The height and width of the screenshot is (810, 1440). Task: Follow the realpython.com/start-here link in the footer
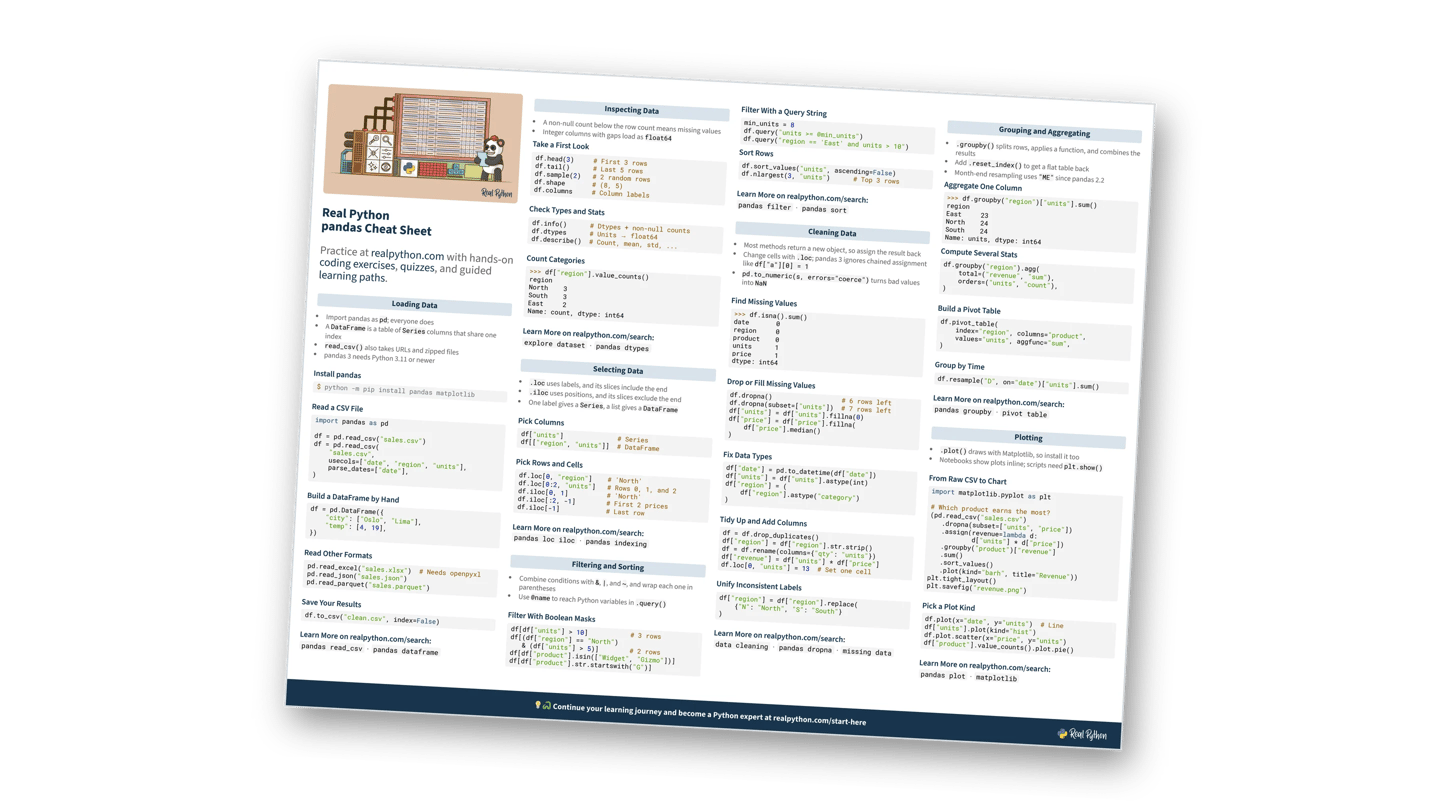pyautogui.click(x=819, y=720)
